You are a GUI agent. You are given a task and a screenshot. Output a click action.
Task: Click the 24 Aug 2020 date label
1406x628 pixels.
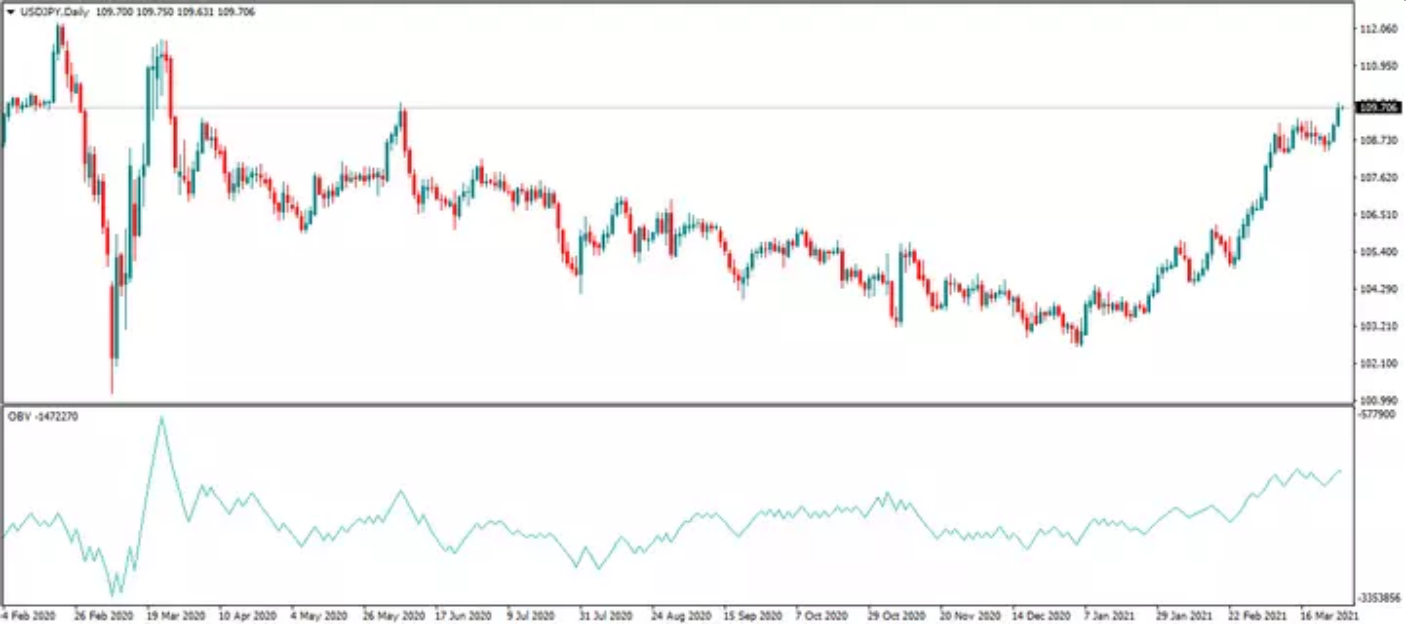680,615
